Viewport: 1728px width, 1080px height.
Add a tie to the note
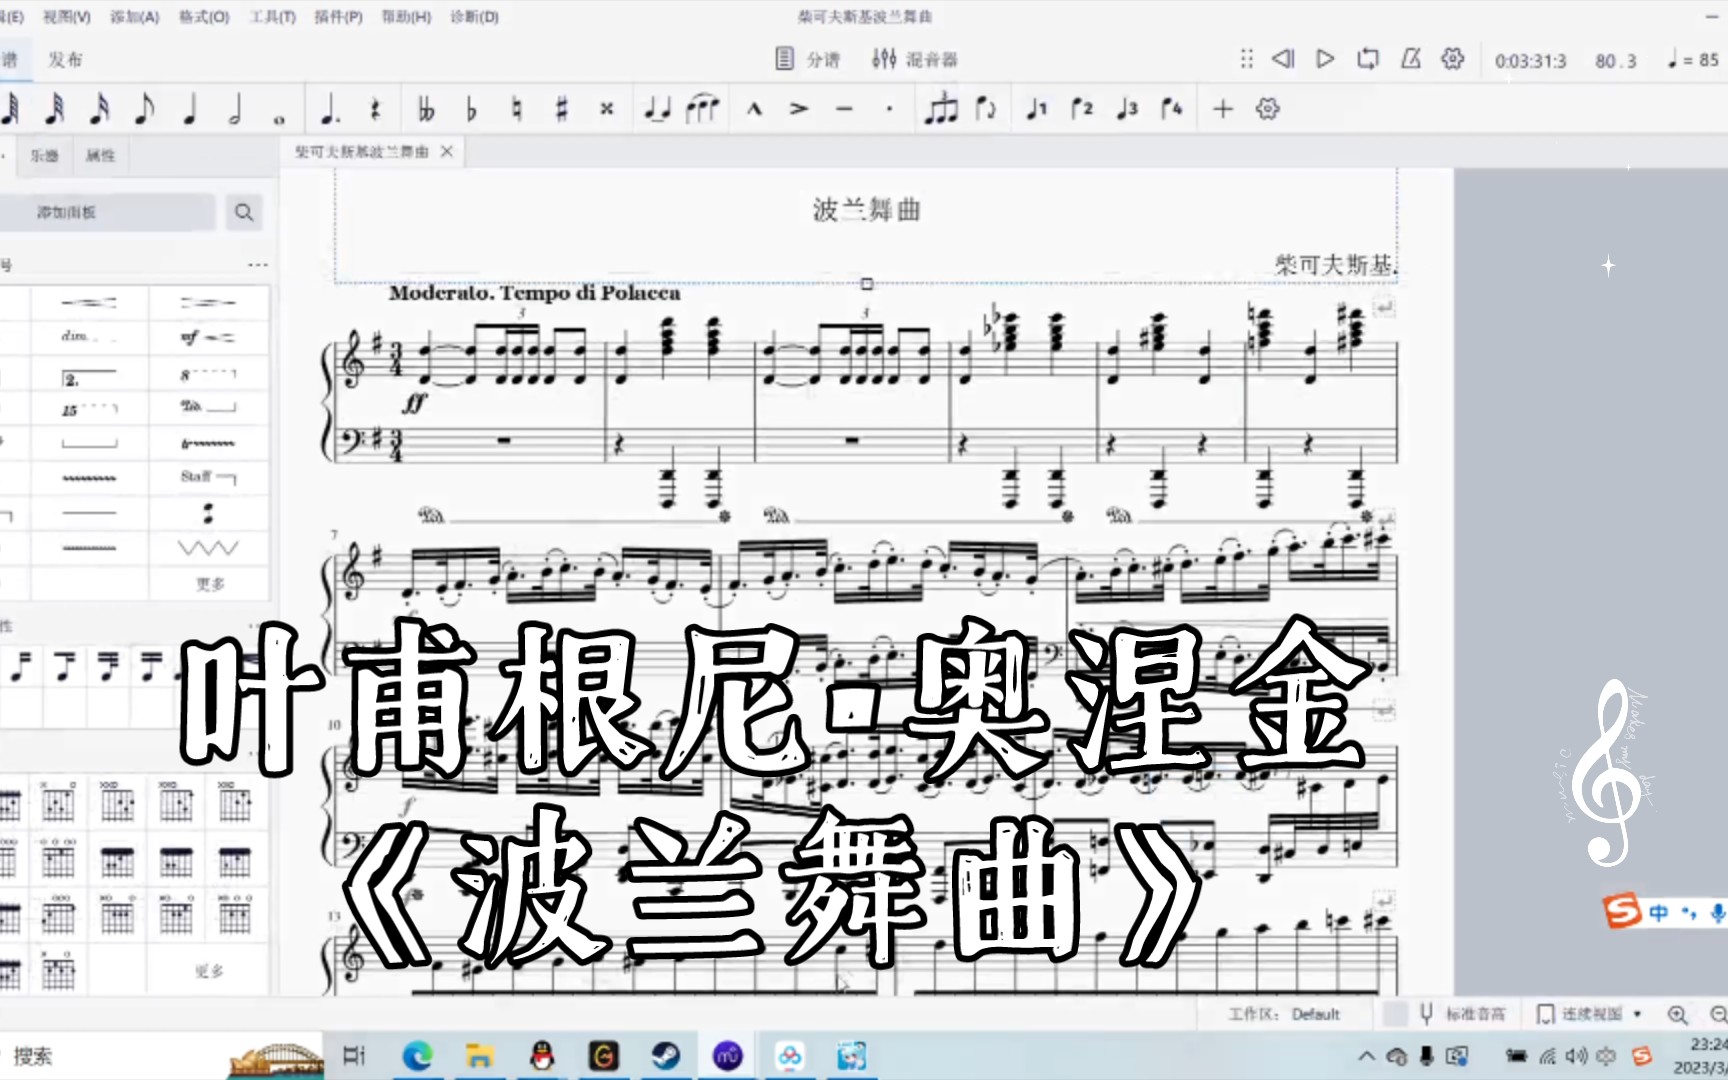tap(657, 108)
